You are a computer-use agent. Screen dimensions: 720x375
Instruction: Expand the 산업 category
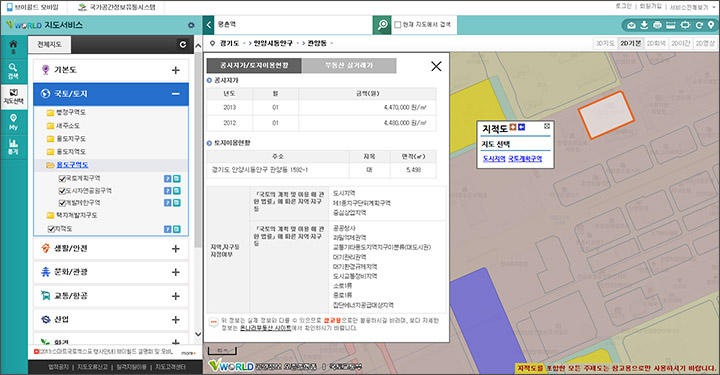175,320
